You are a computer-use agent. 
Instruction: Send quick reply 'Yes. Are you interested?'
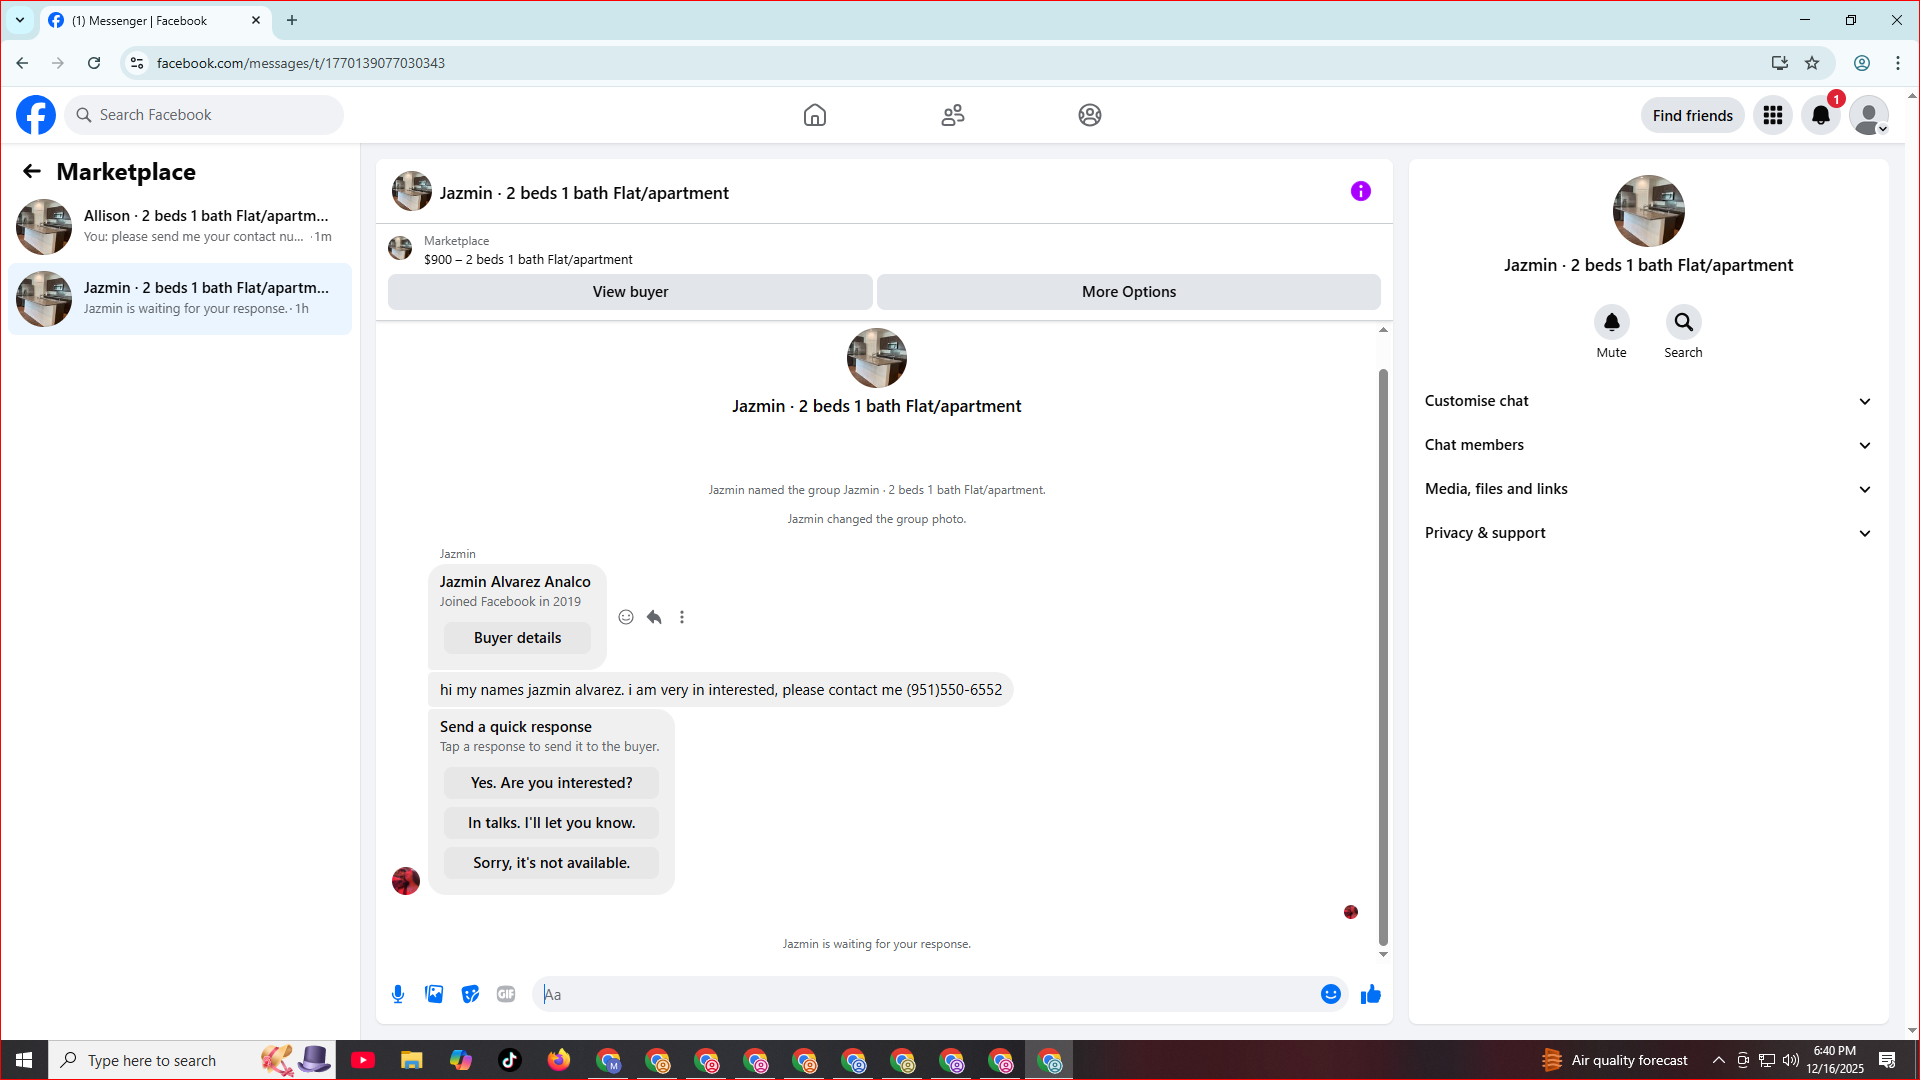click(x=551, y=783)
